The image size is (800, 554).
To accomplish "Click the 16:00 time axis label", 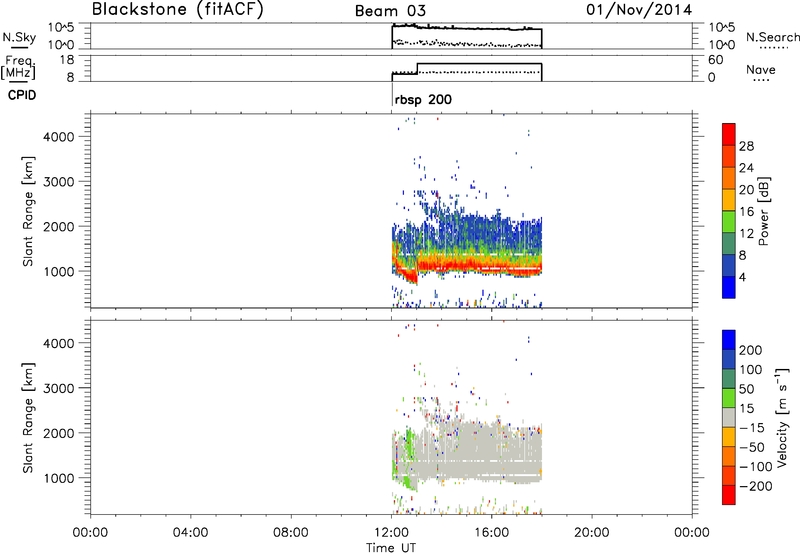I will 491,533.
